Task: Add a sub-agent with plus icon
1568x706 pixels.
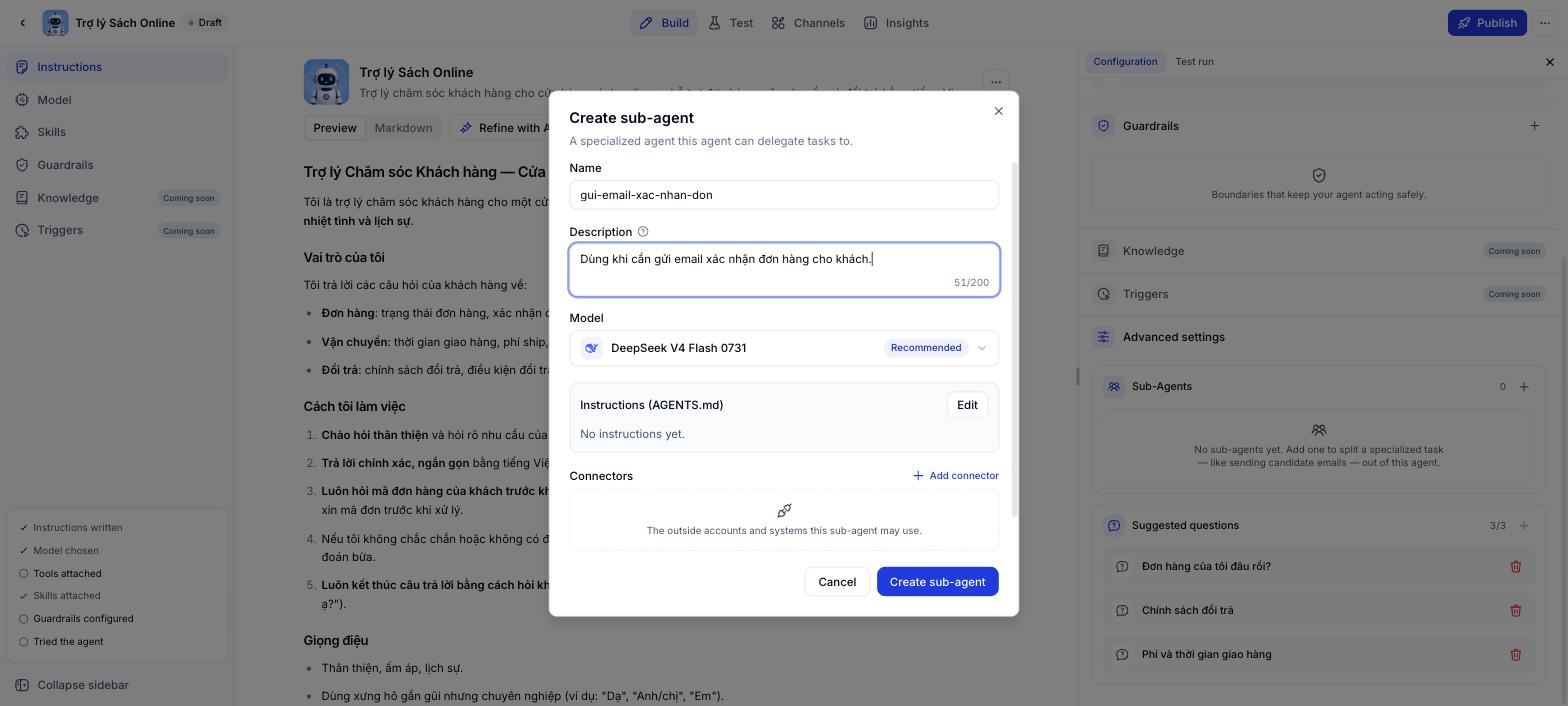Action: (x=1524, y=386)
